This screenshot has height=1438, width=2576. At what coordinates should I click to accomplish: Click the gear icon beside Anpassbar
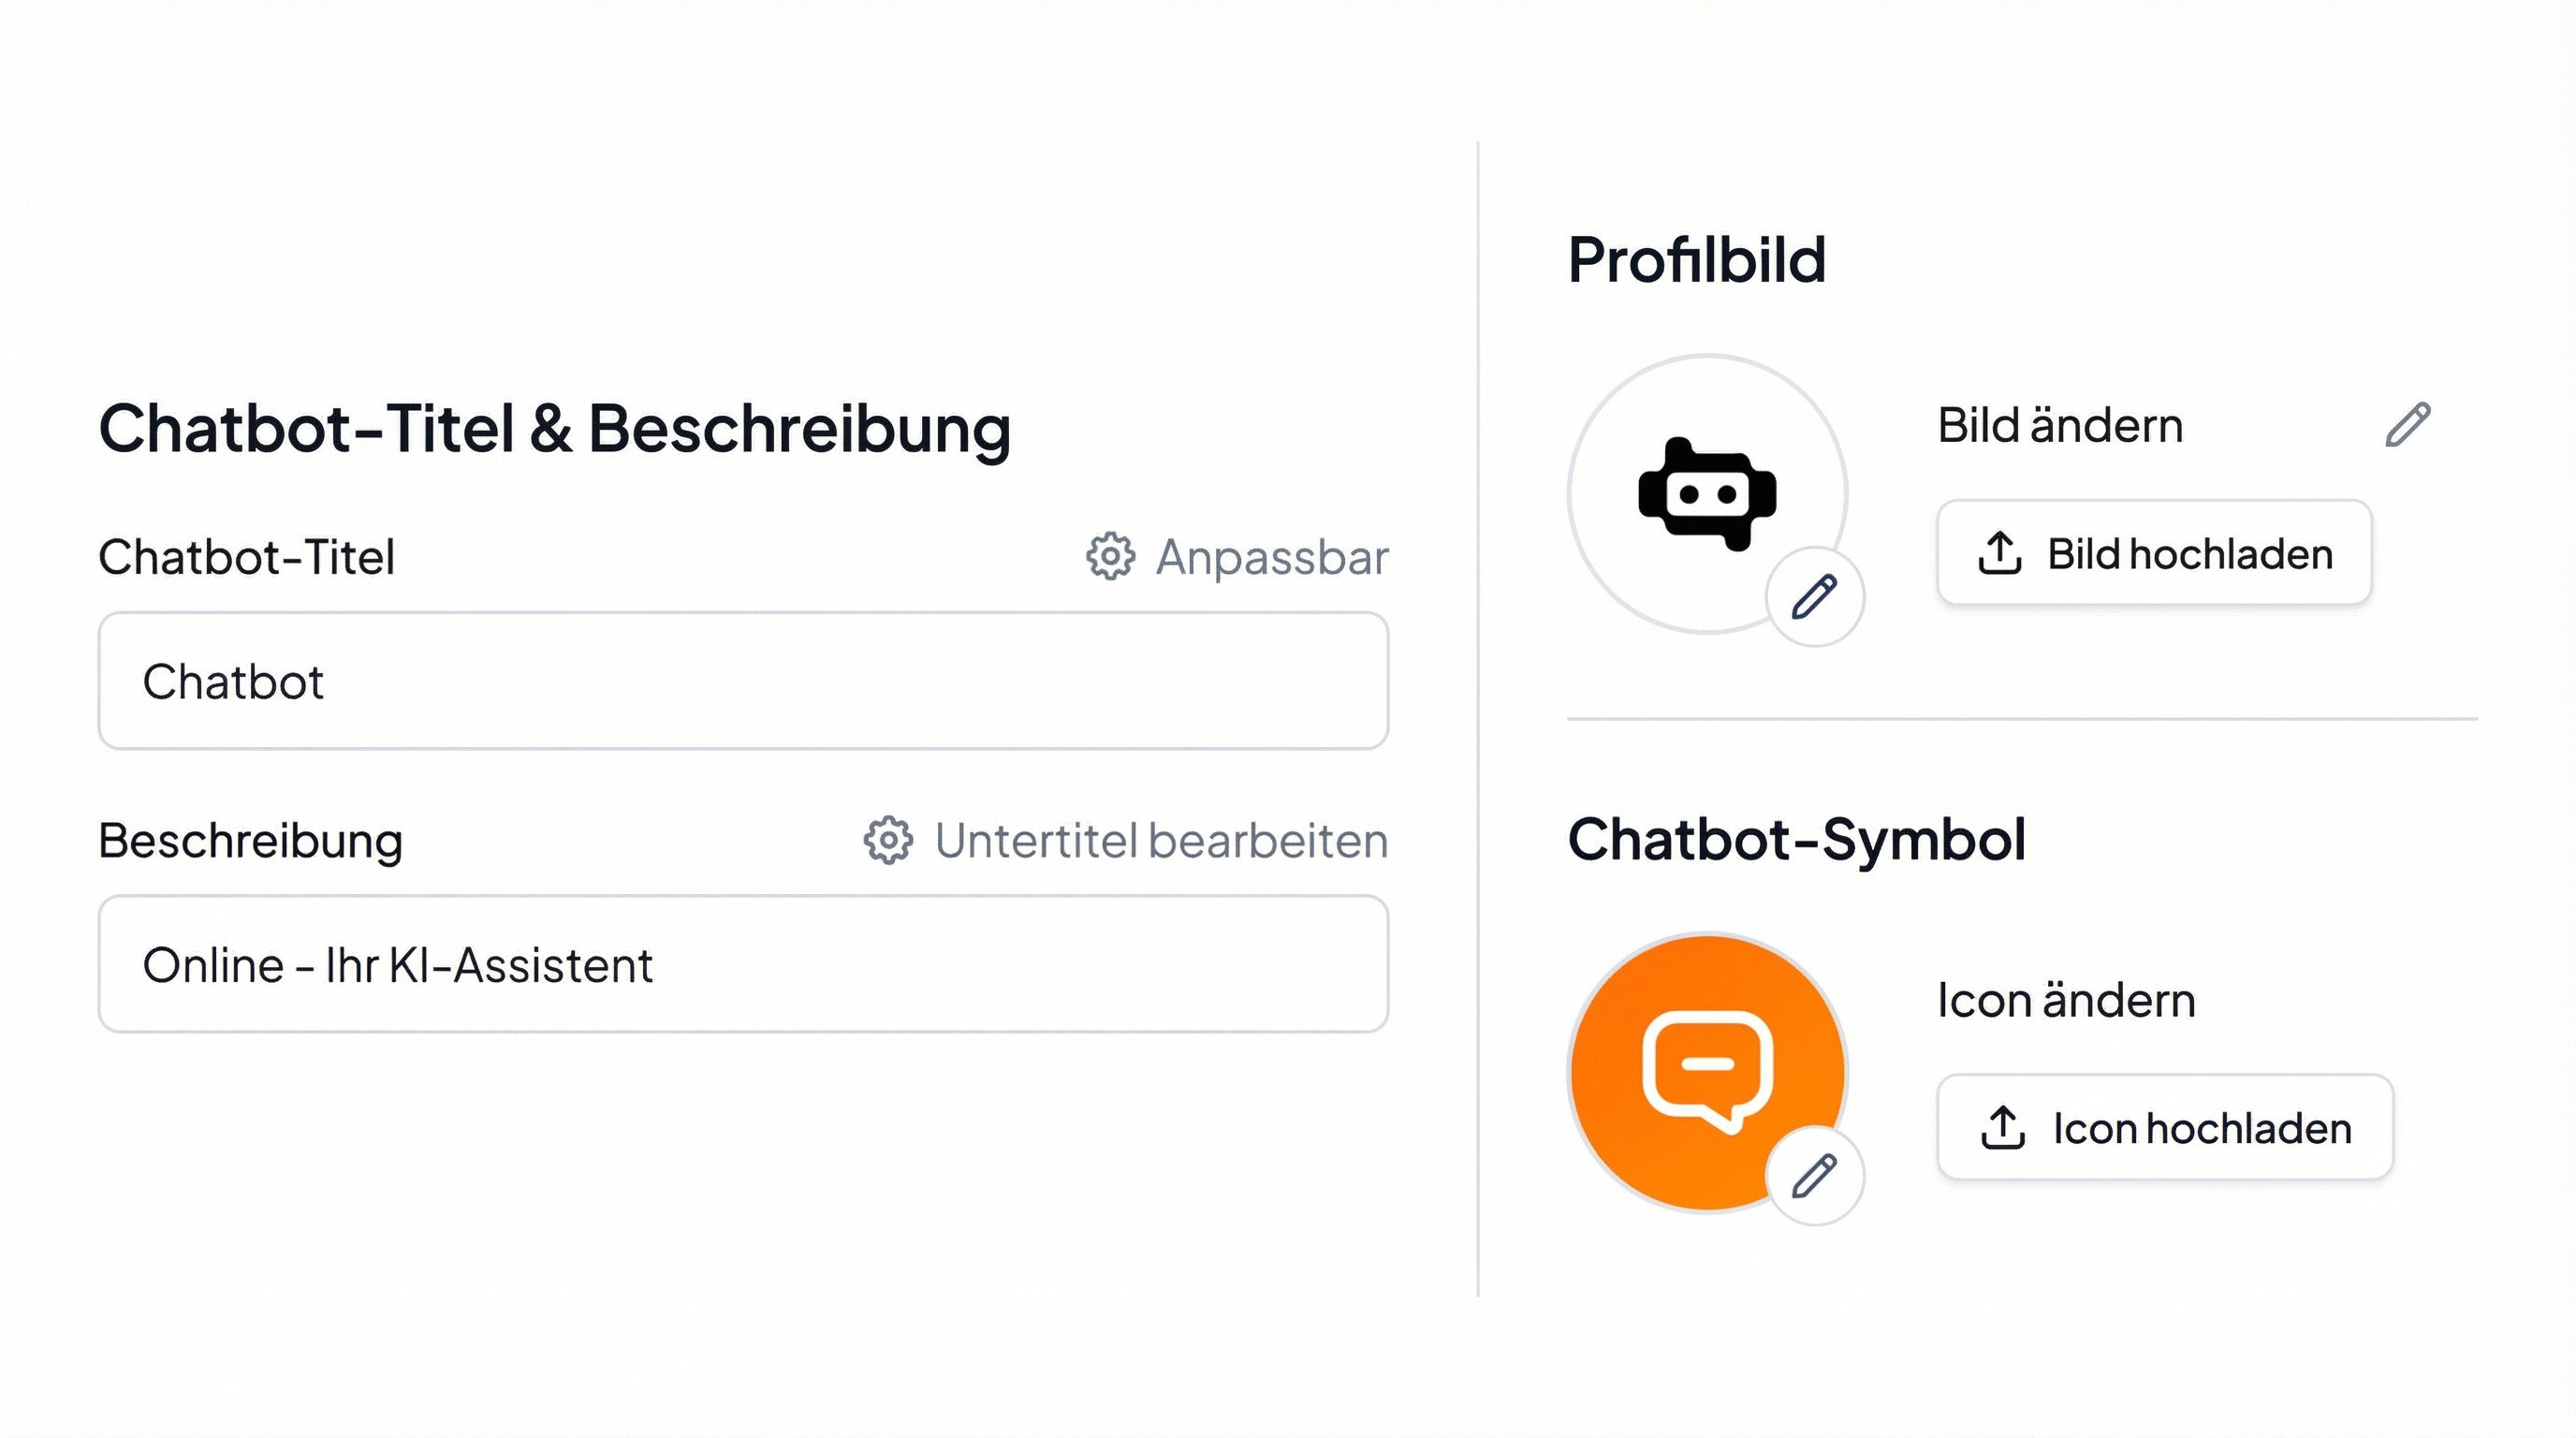click(x=1110, y=557)
